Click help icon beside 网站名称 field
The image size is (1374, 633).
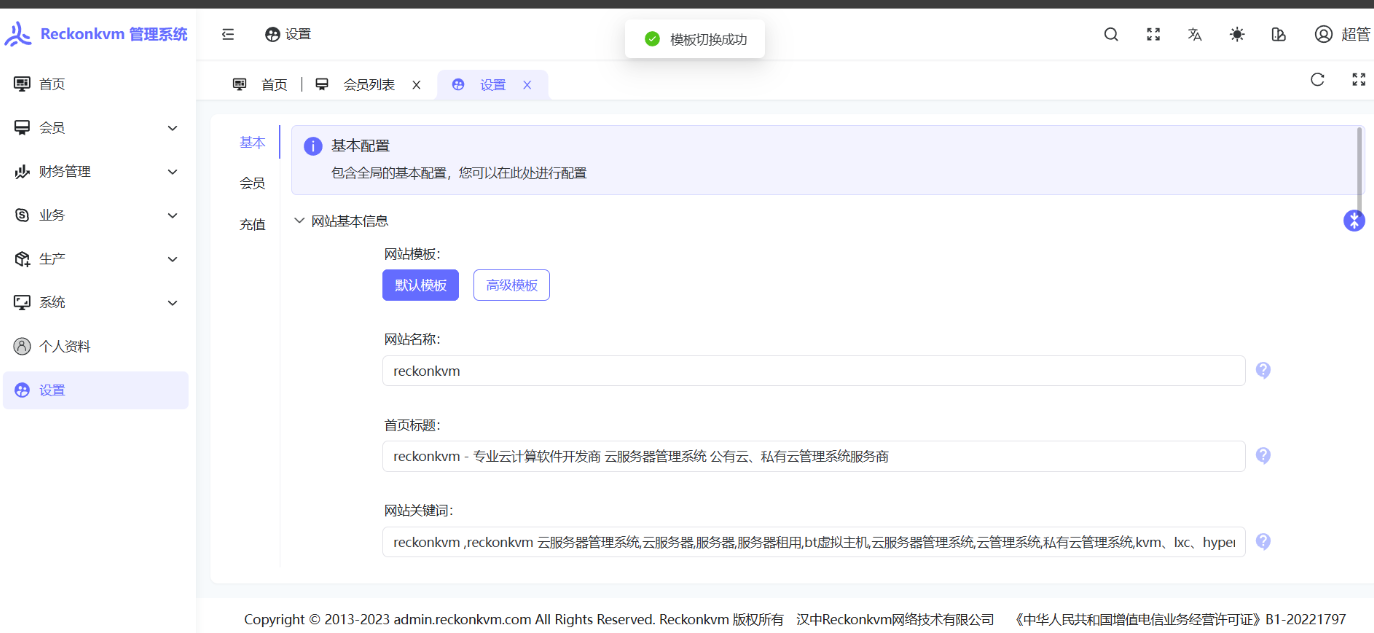click(x=1263, y=370)
